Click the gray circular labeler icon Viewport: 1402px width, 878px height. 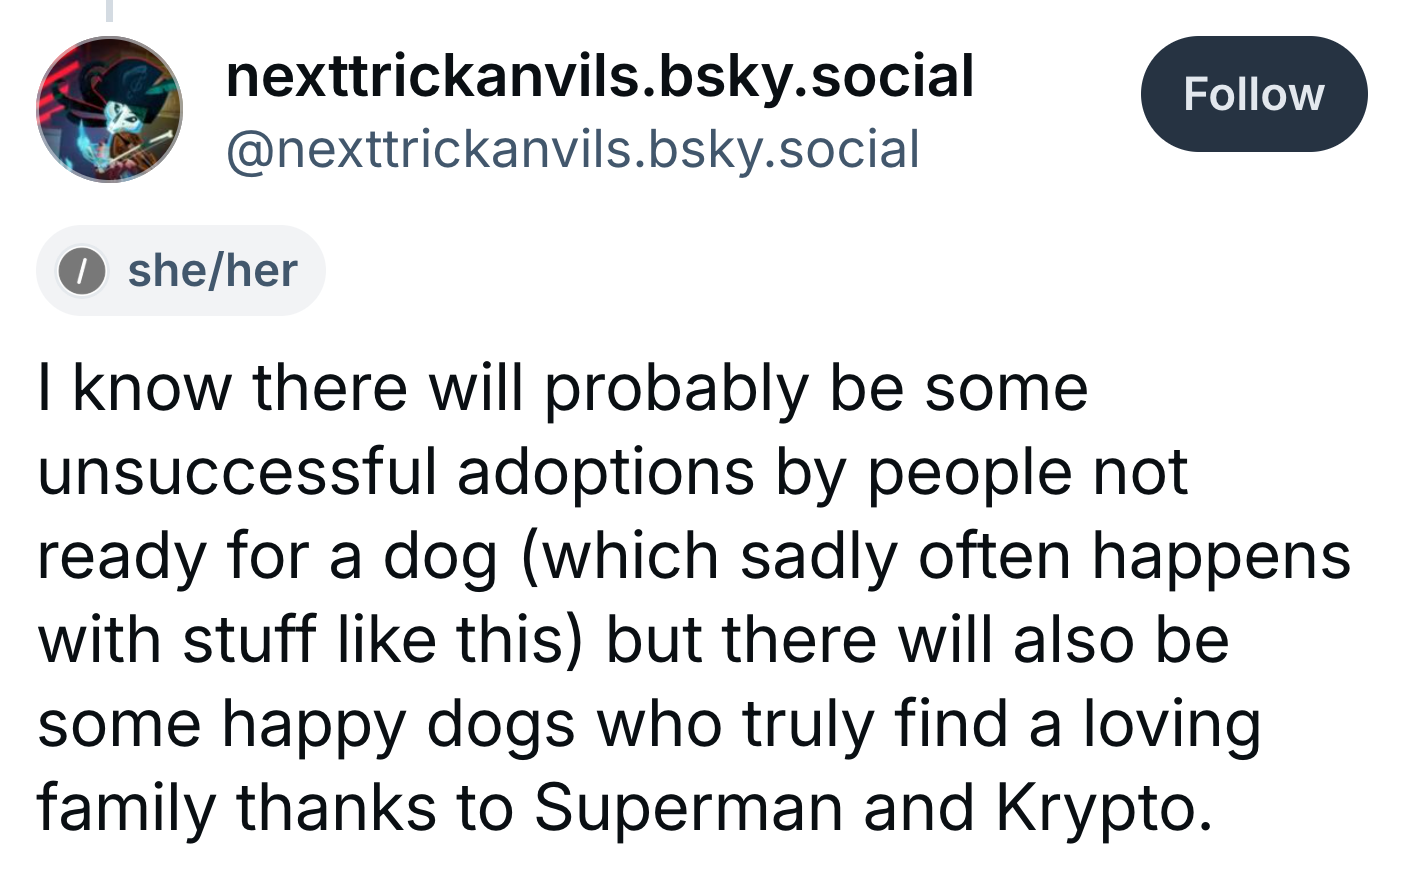tap(82, 271)
